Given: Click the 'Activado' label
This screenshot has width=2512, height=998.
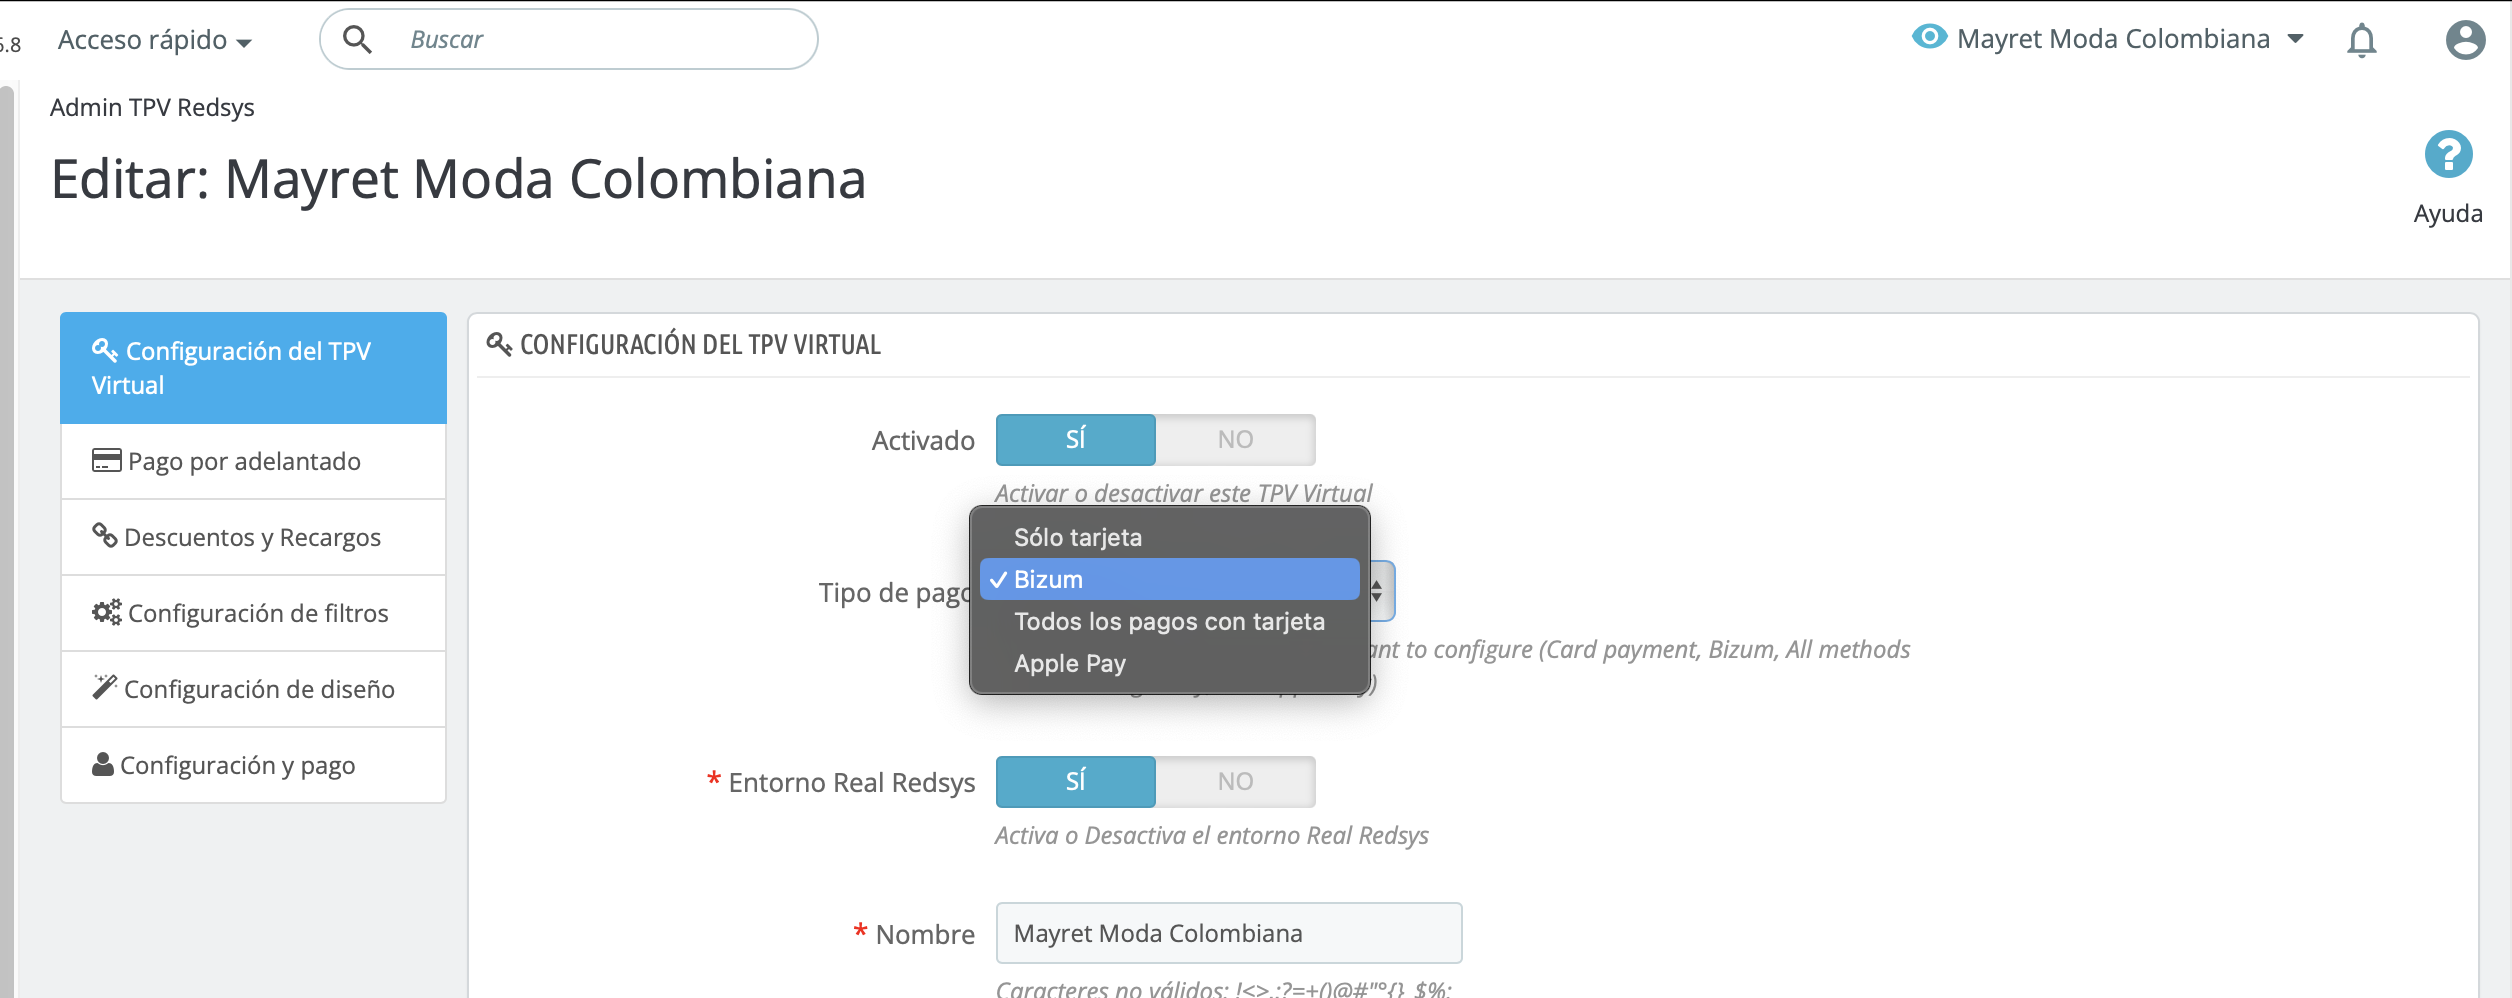Looking at the screenshot, I should click(923, 440).
